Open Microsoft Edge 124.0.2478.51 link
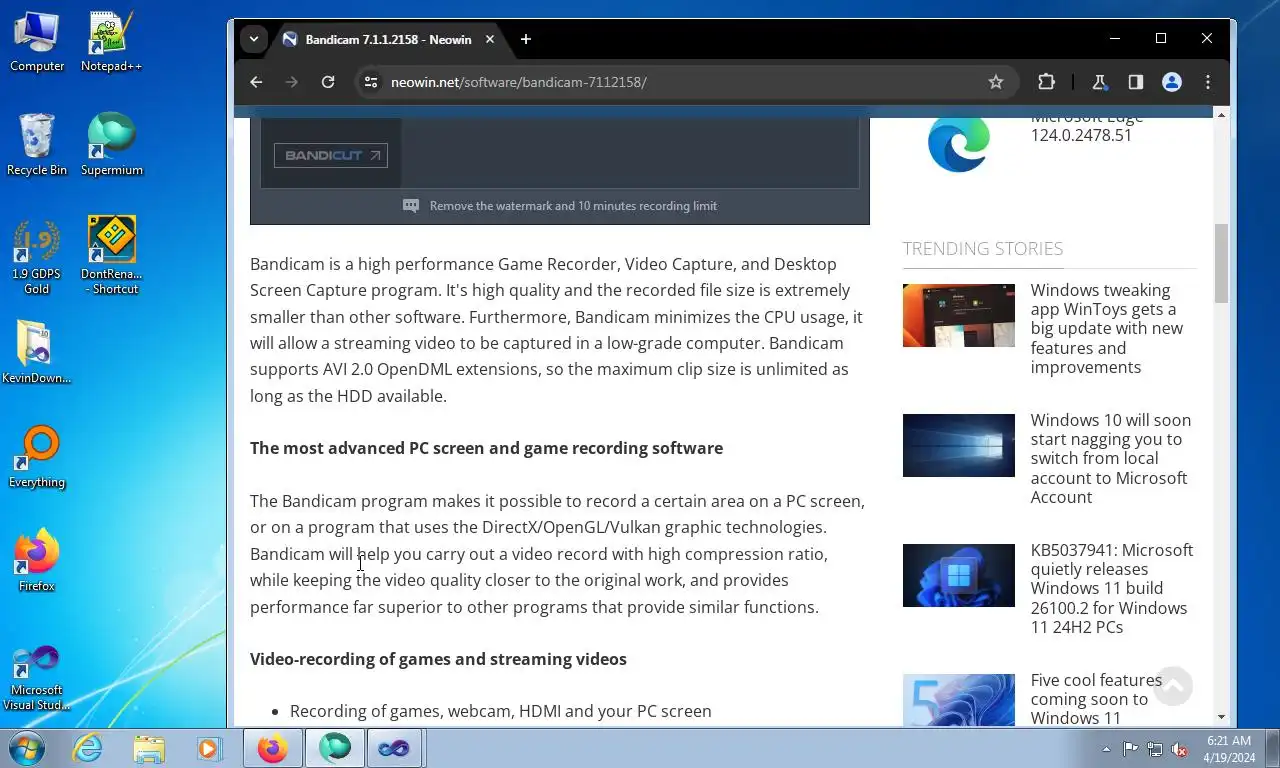The image size is (1280, 768). [1087, 126]
